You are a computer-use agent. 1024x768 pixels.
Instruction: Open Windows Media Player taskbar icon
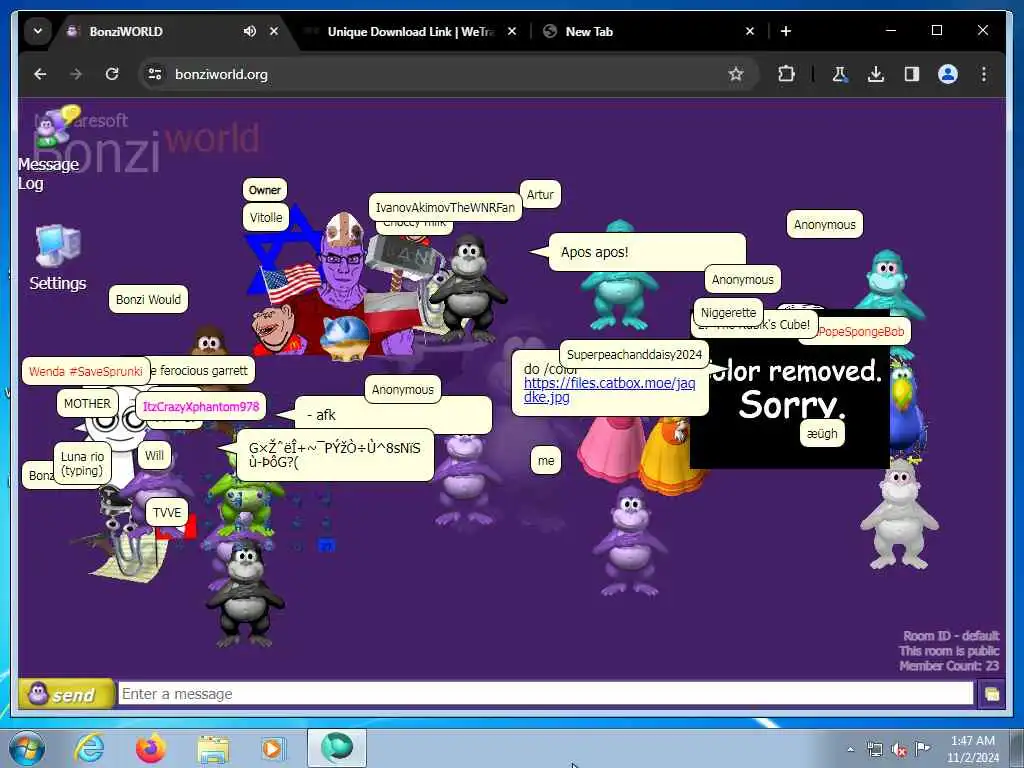tap(272, 748)
